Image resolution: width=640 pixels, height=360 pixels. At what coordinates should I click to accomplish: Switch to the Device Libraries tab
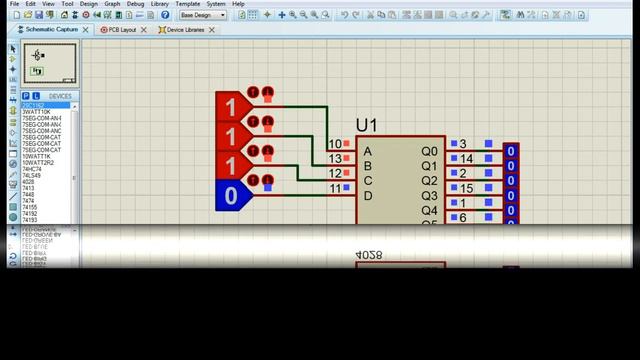182,30
